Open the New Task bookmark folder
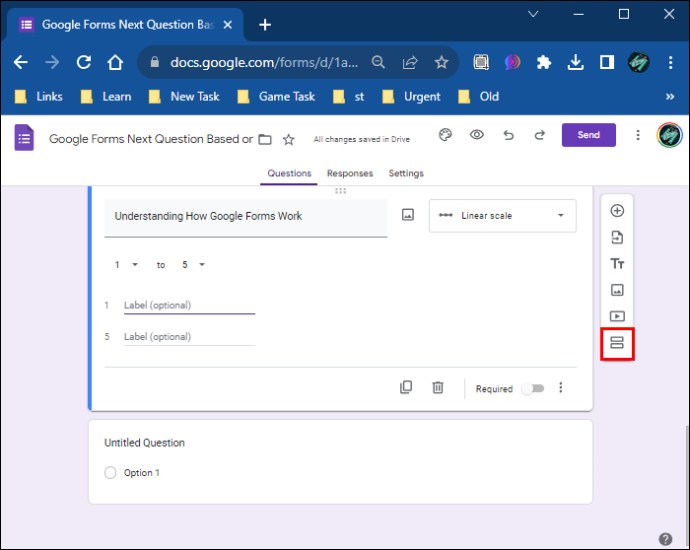 pos(184,96)
